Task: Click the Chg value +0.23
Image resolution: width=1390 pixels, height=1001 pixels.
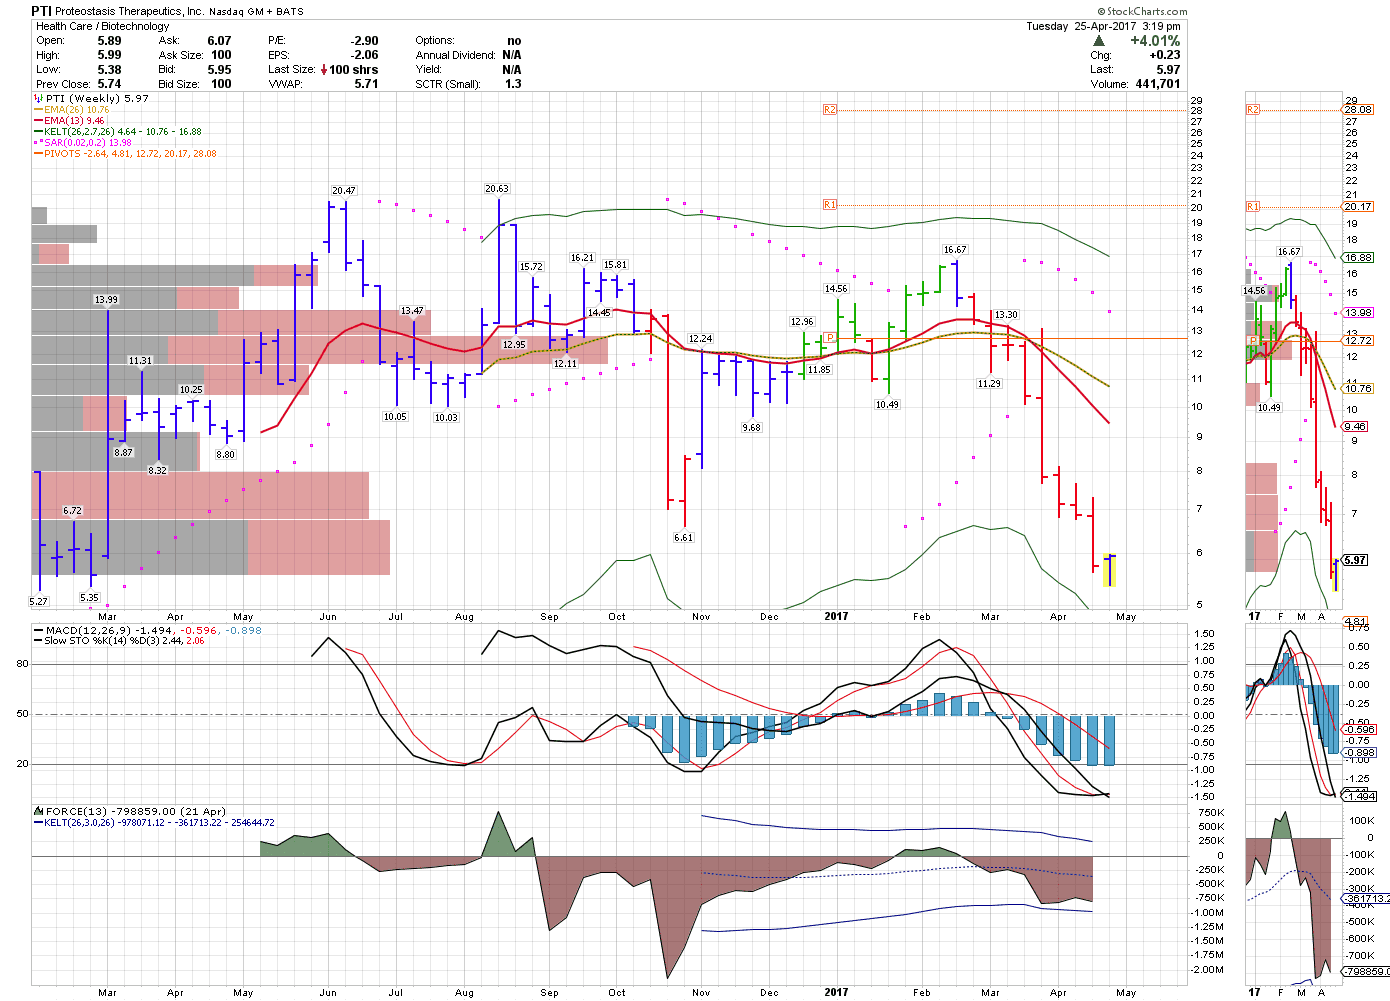Action: (x=1164, y=55)
